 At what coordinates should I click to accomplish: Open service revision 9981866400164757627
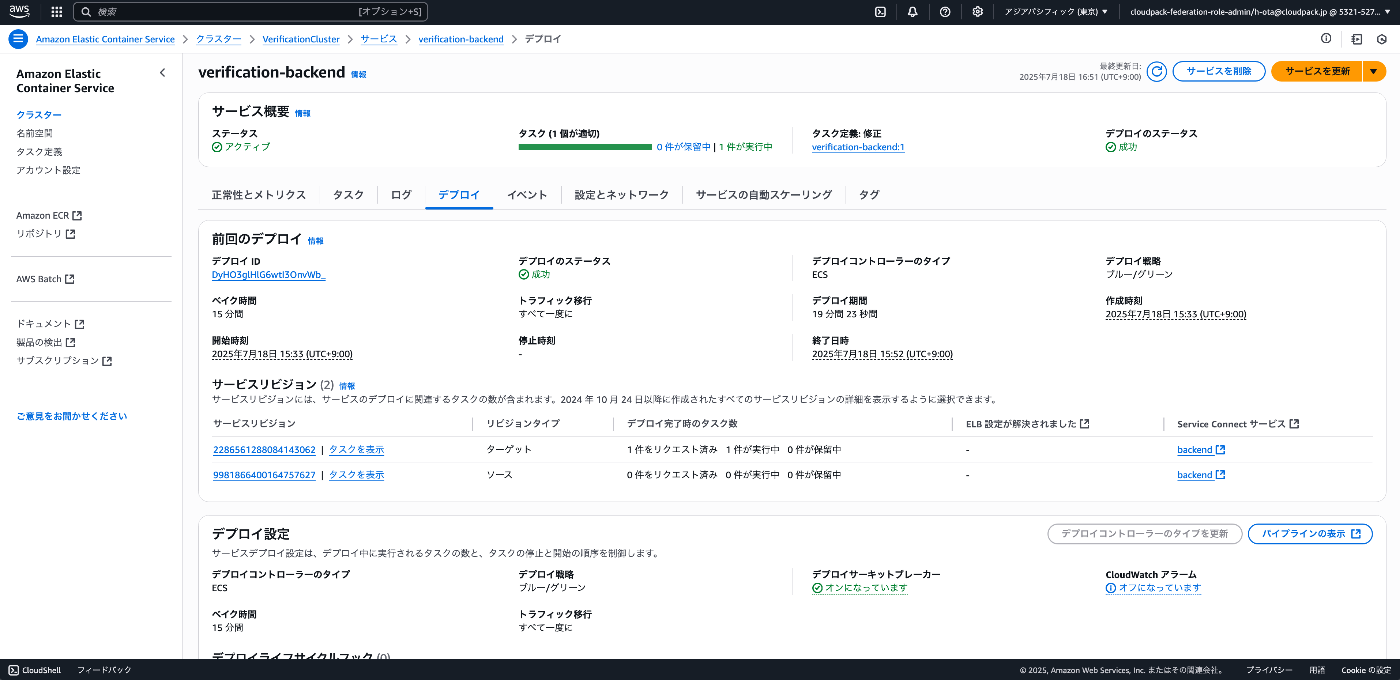(x=264, y=475)
